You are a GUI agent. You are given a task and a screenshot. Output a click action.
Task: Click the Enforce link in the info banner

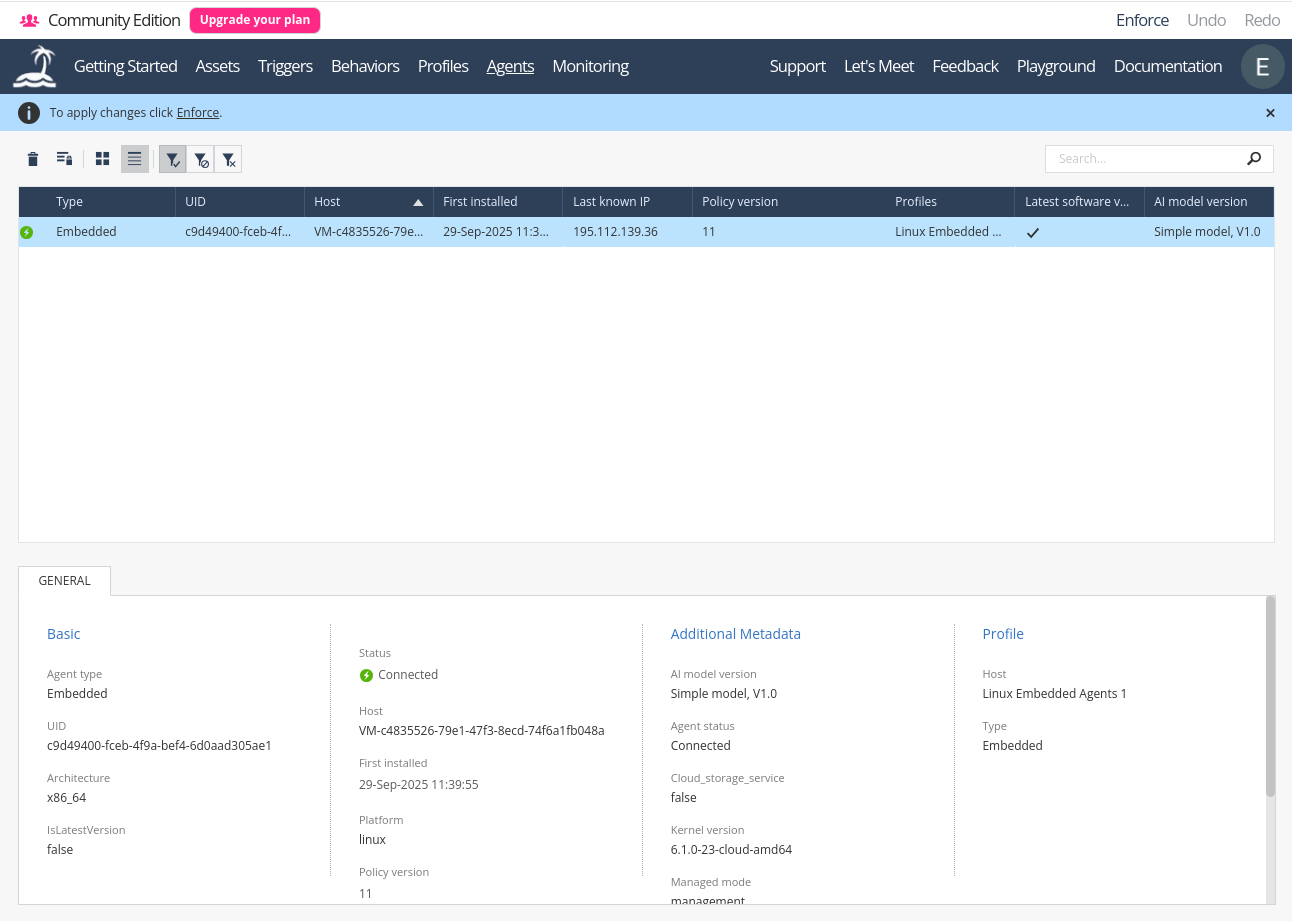[x=198, y=113]
